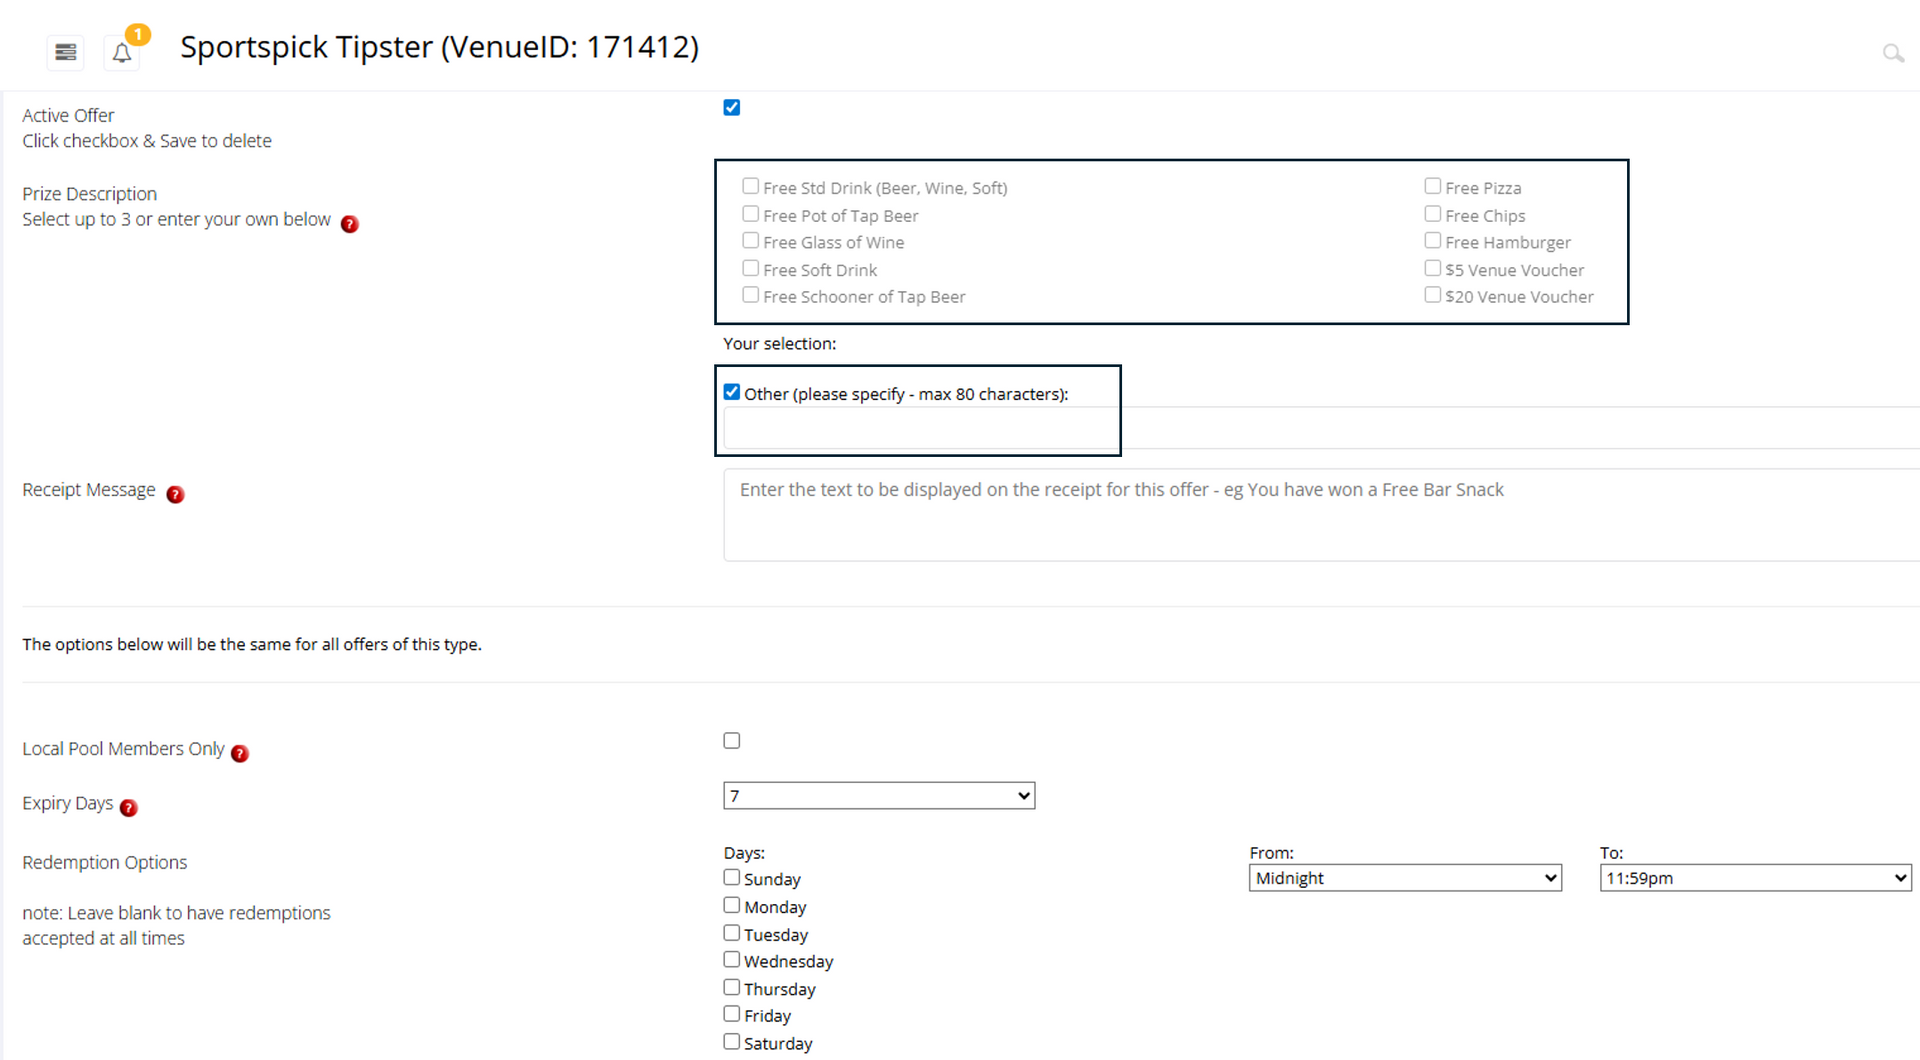Open the To time dropdown
The image size is (1920, 1060).
1755,878
